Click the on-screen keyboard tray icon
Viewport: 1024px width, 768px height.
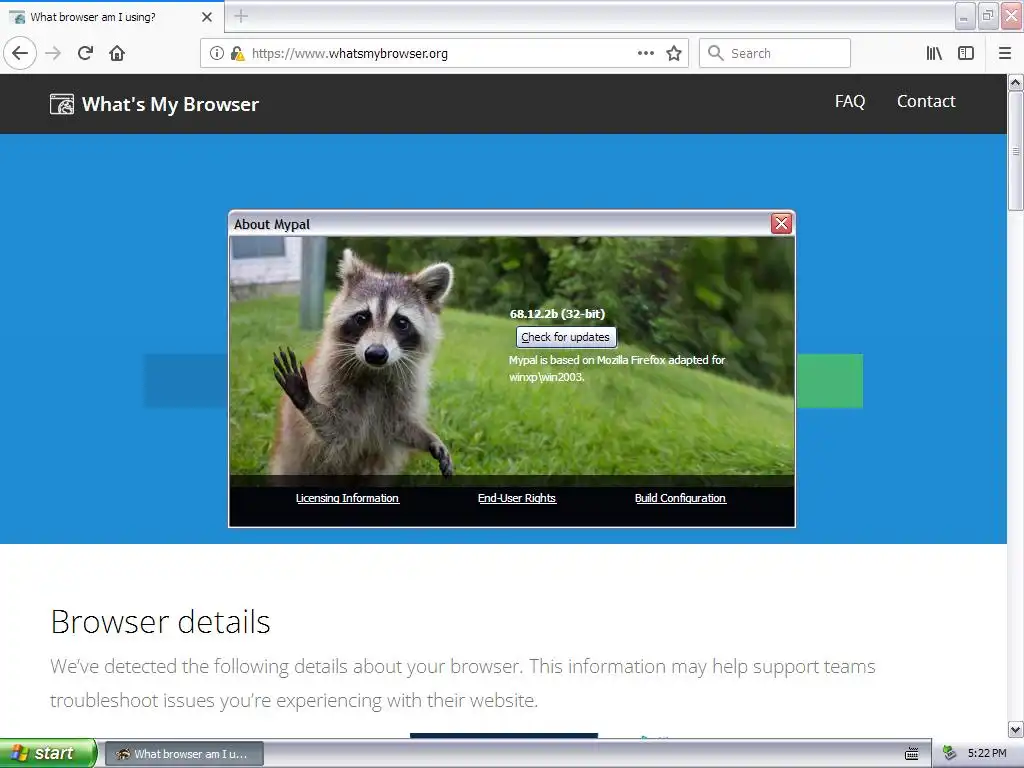912,754
